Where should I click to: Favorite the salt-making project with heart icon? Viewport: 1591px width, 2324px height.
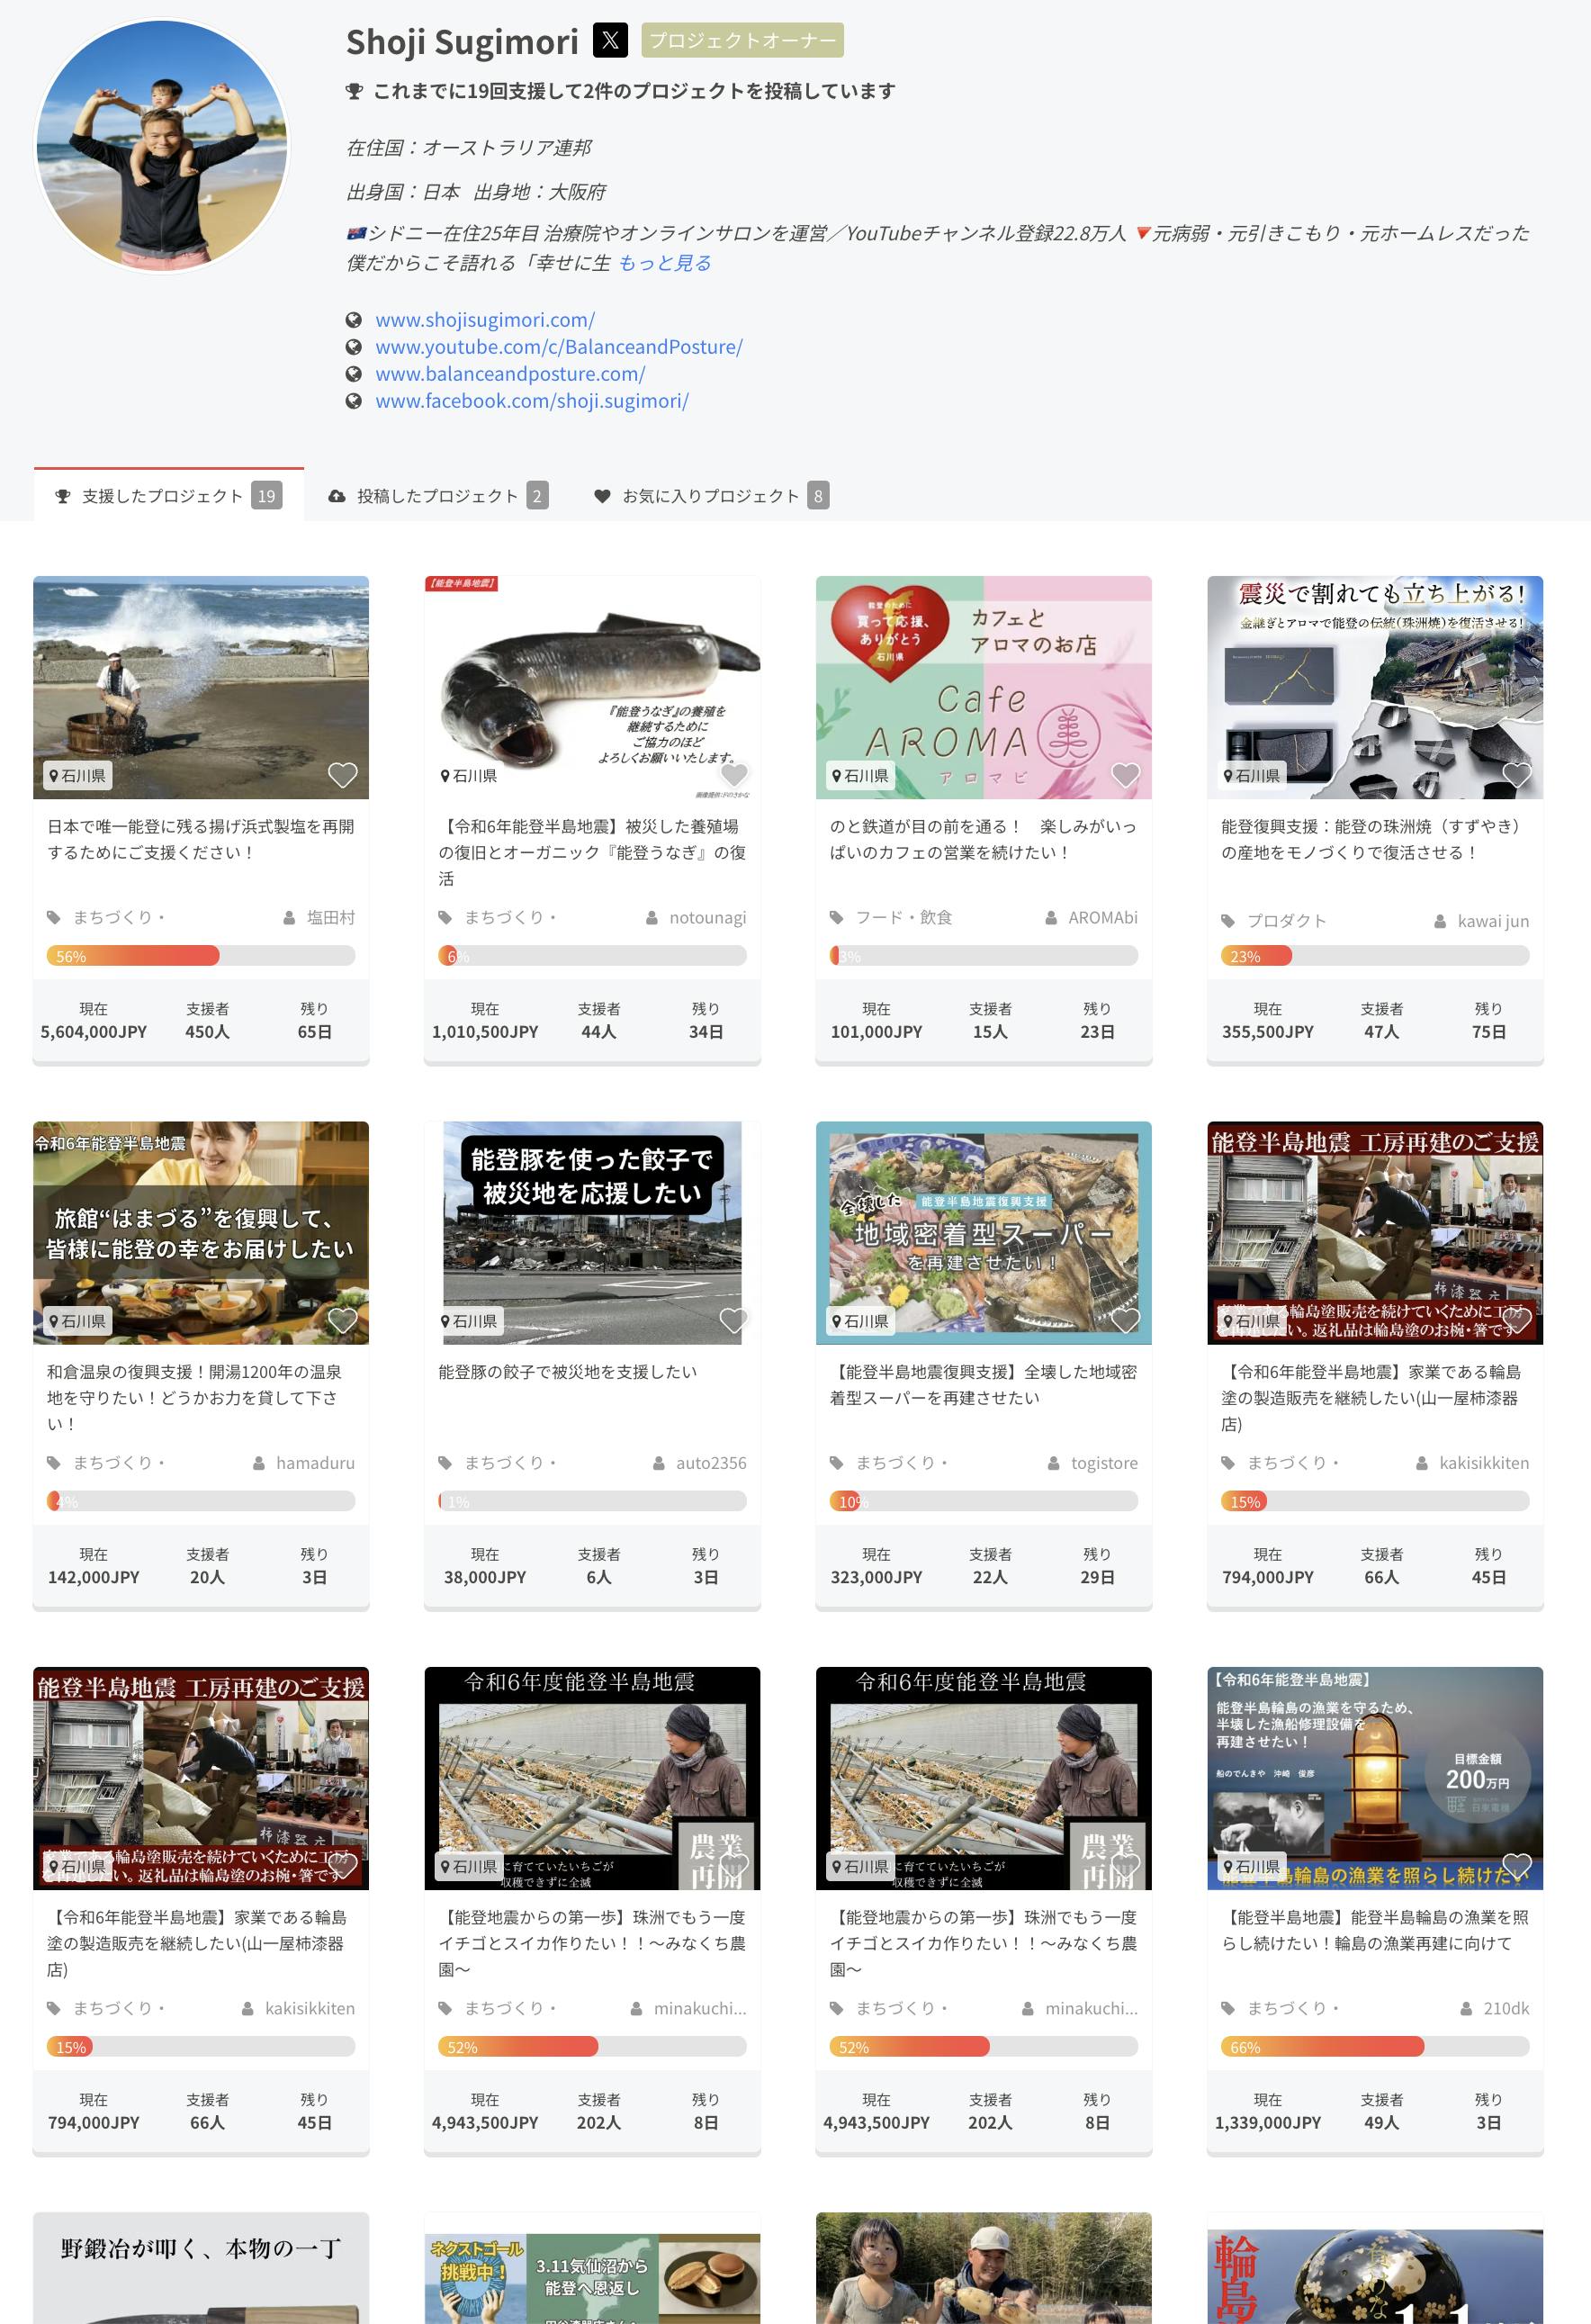(x=343, y=775)
